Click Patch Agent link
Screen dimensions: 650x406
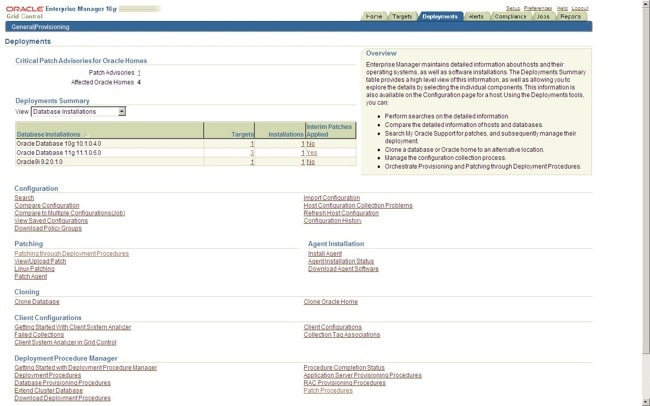point(31,276)
